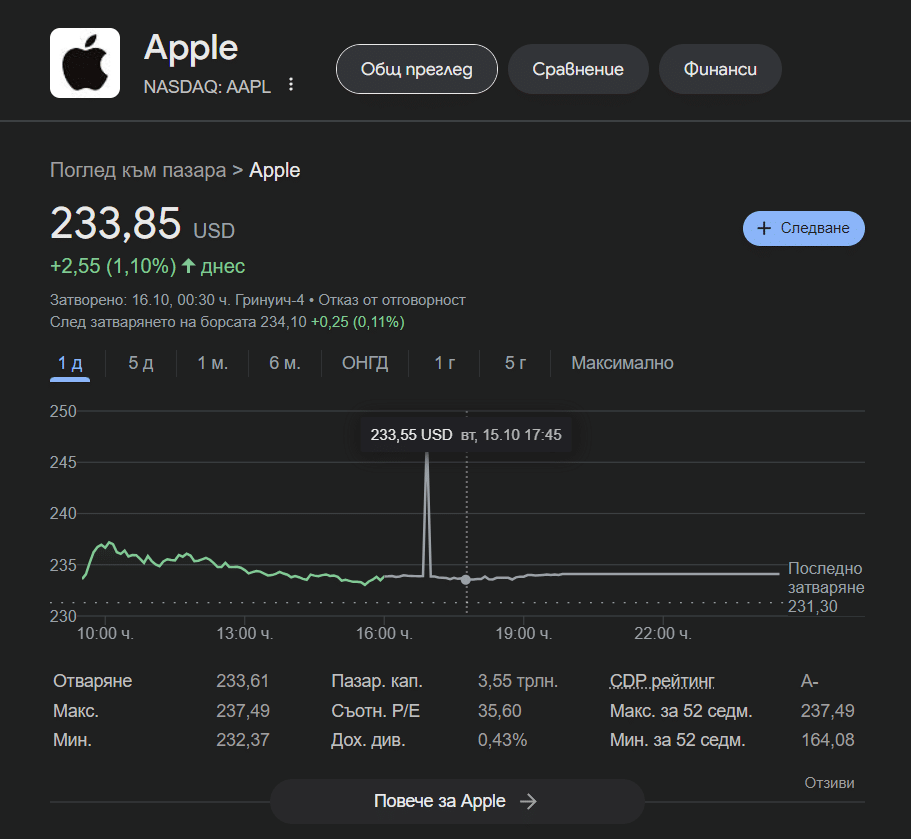911x839 pixels.
Task: Click the Apple logo icon
Action: 85,63
